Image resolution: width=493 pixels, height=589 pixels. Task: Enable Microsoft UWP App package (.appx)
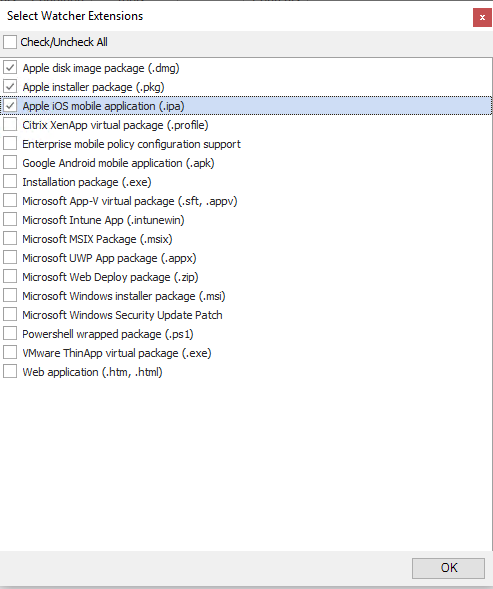10,258
